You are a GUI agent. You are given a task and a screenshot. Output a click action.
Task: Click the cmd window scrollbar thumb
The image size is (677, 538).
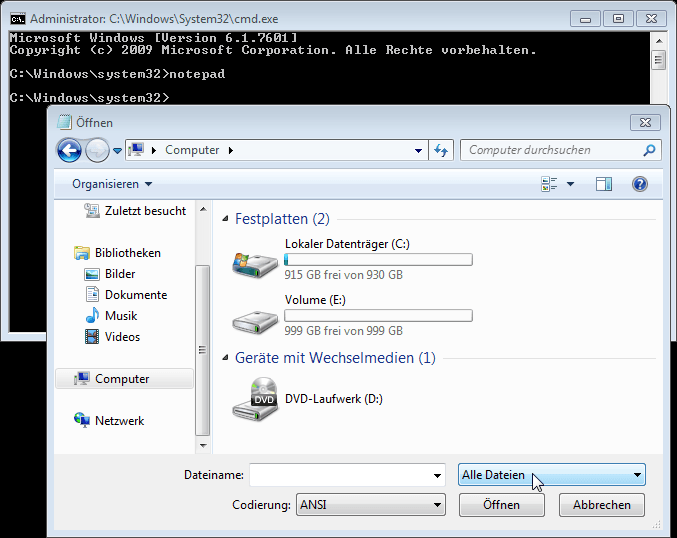(658, 60)
